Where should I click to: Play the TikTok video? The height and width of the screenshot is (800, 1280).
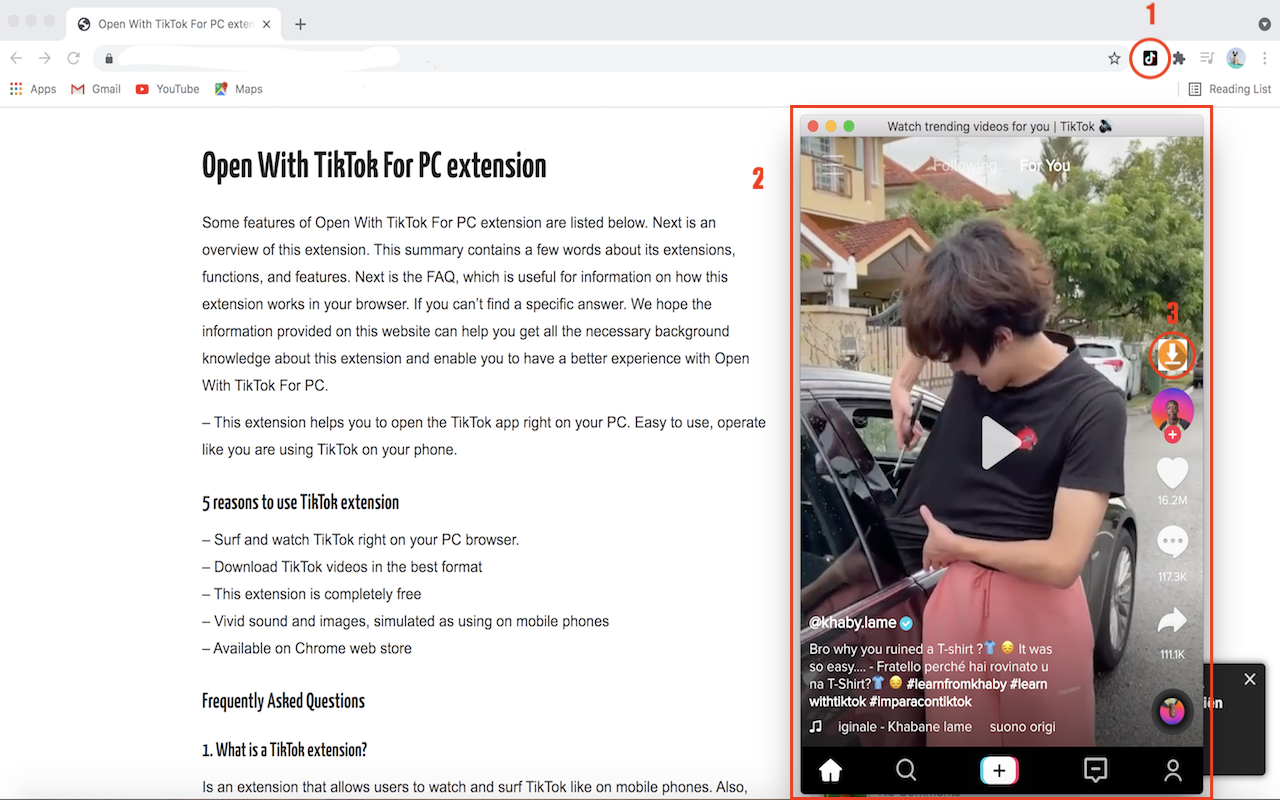click(1000, 443)
